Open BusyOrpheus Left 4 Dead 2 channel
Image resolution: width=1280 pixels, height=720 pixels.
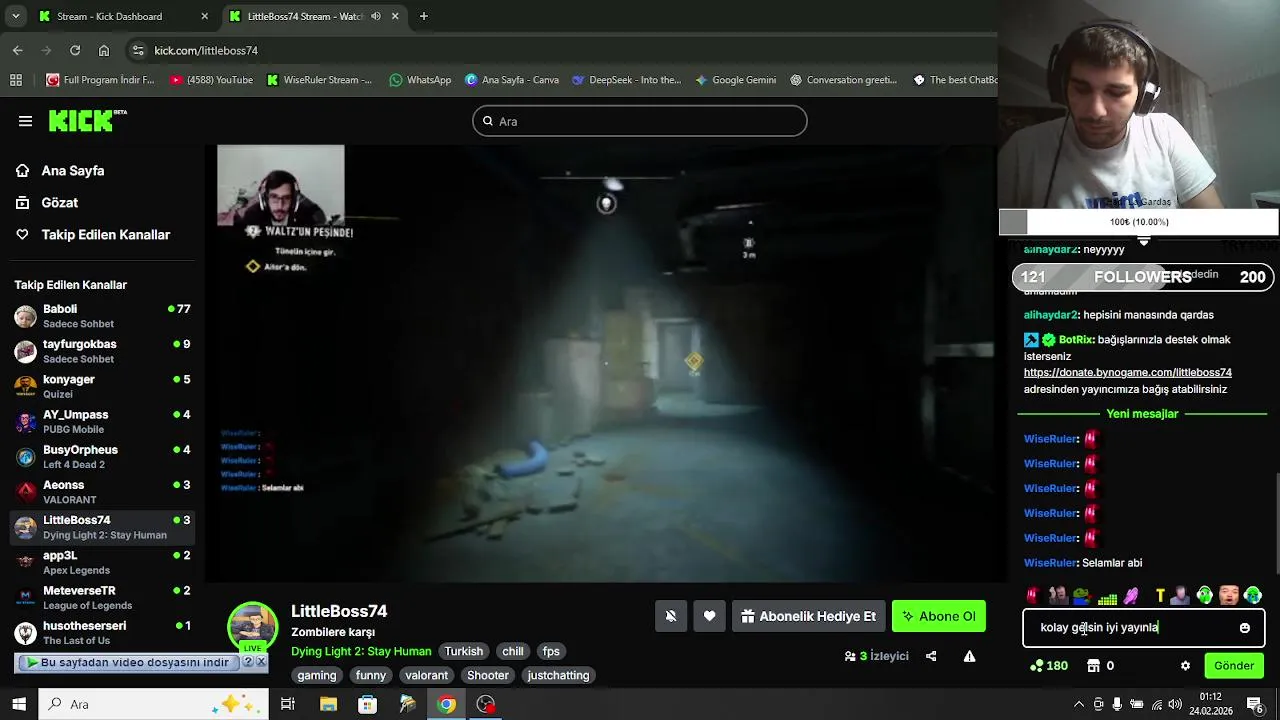point(102,457)
